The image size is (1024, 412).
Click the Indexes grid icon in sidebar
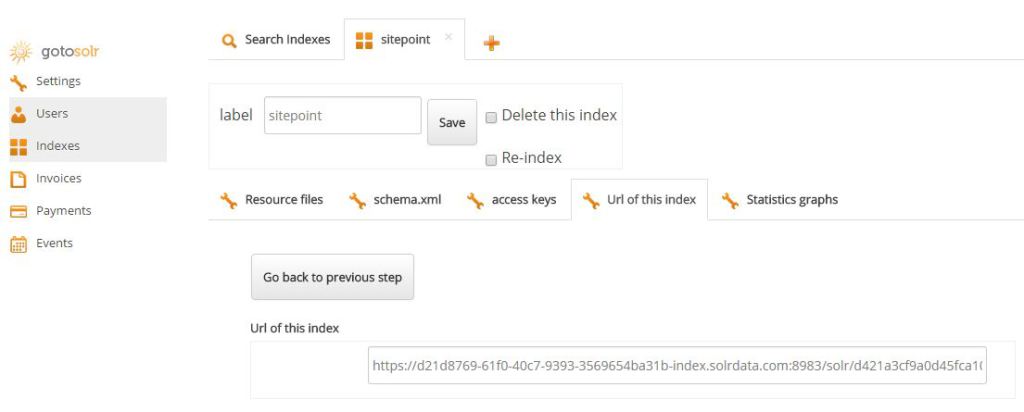point(18,146)
